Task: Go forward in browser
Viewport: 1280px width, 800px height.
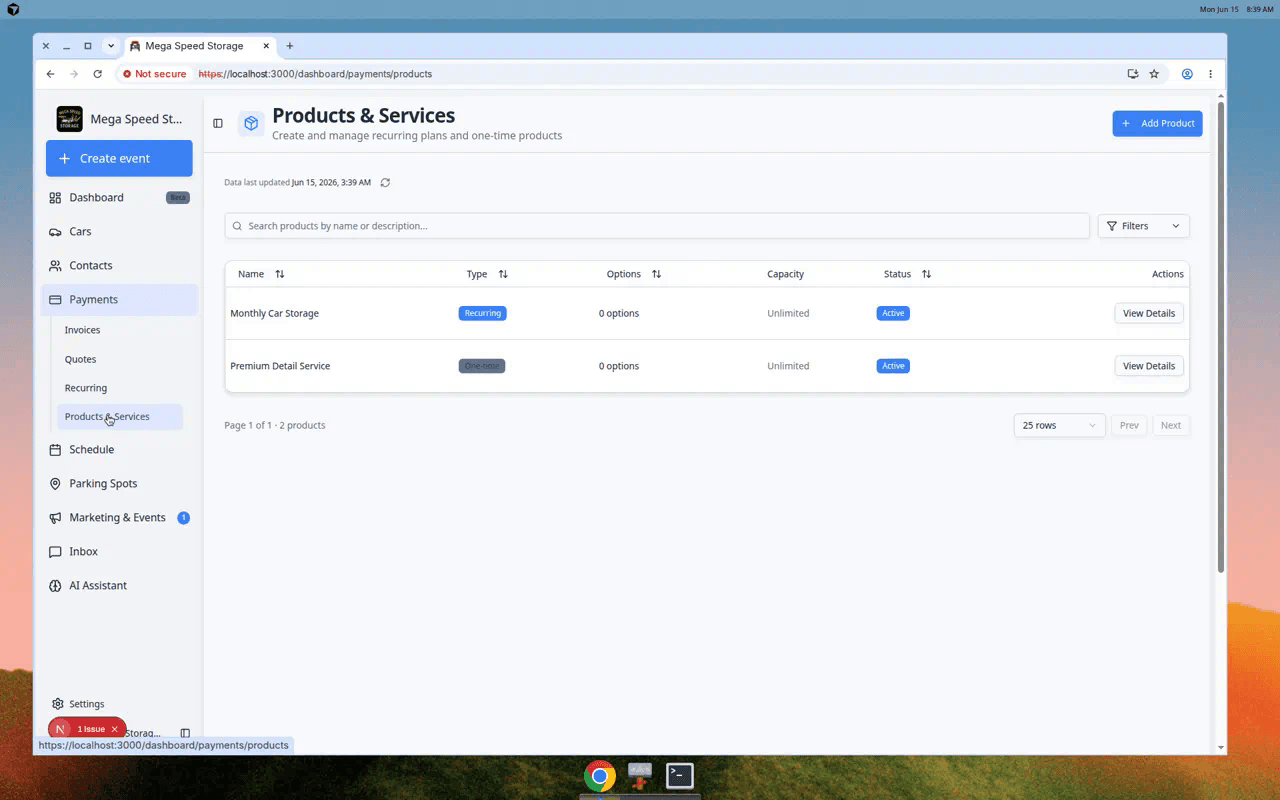Action: click(74, 74)
